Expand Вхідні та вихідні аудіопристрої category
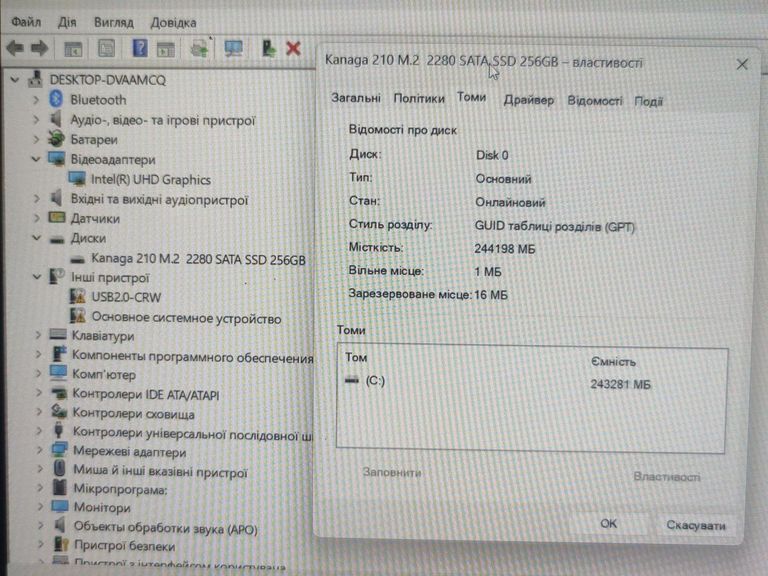 (36, 199)
